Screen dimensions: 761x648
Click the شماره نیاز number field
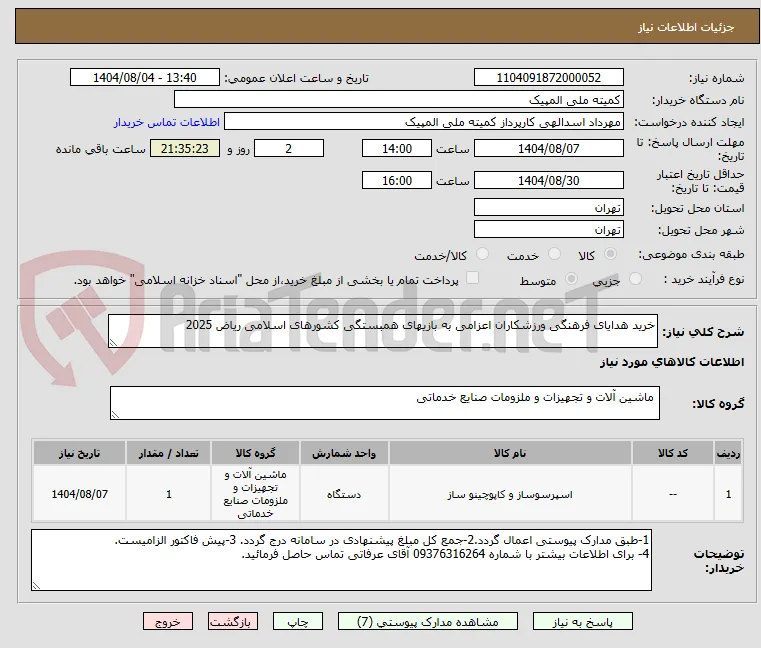tap(548, 78)
